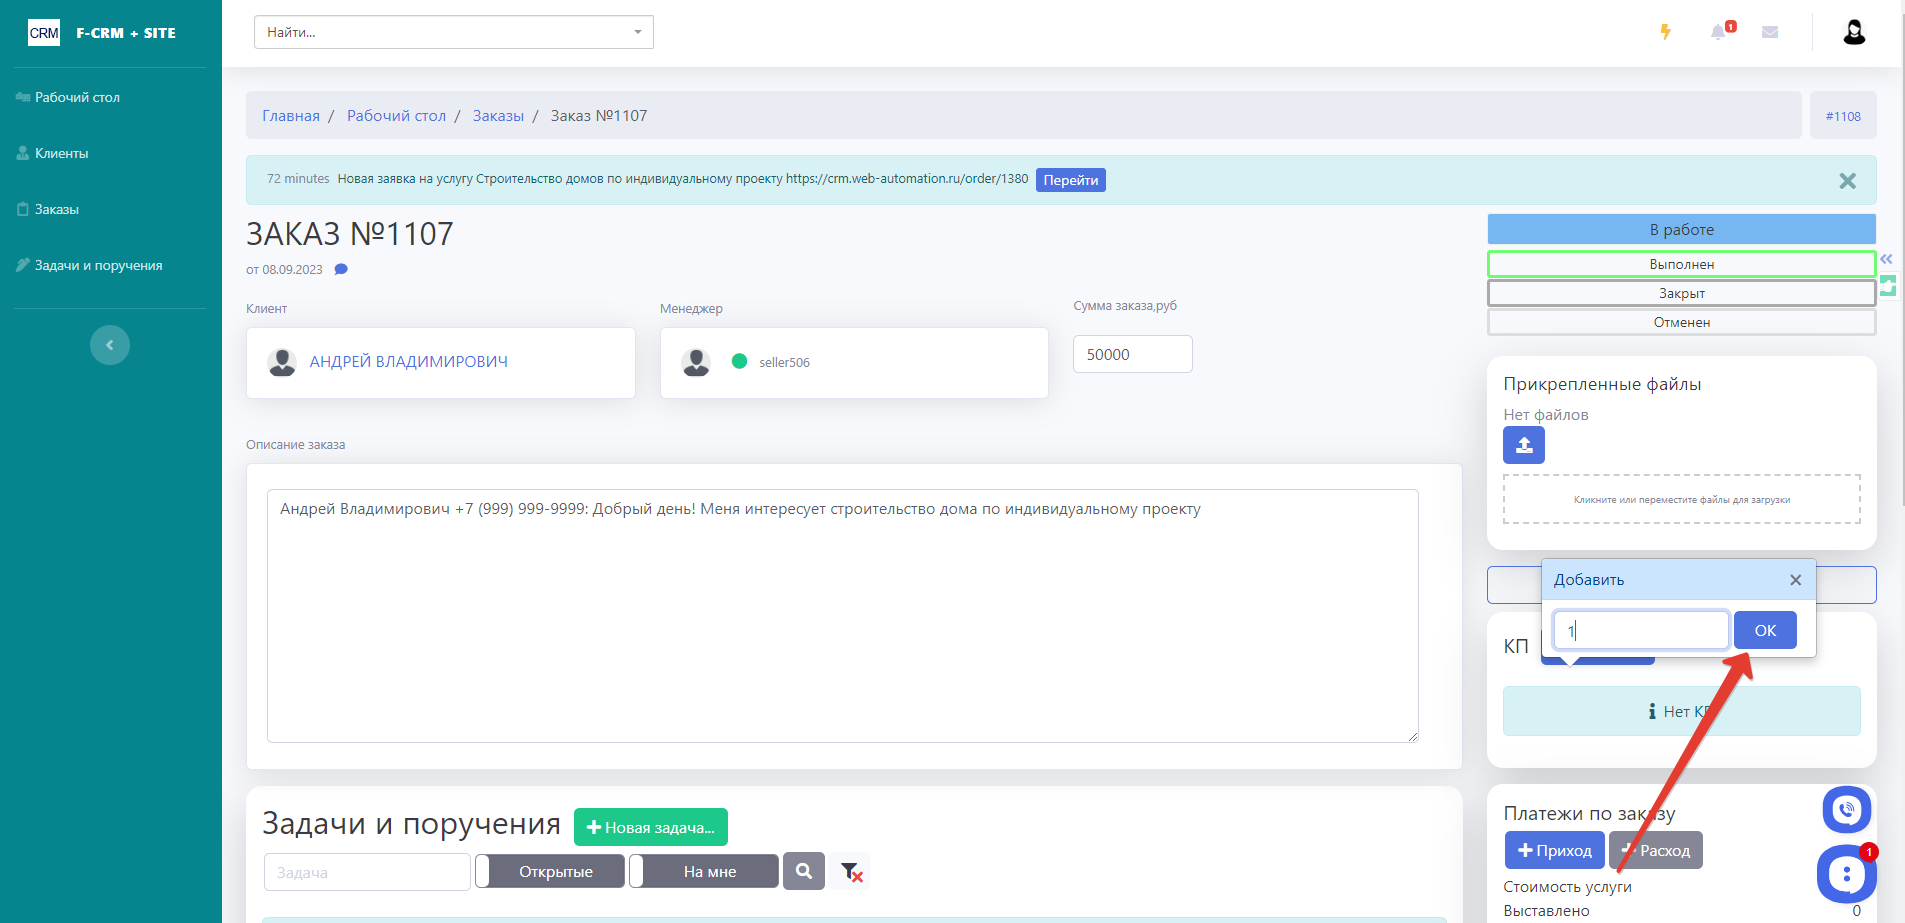Set order status to Выполнен

tap(1681, 264)
